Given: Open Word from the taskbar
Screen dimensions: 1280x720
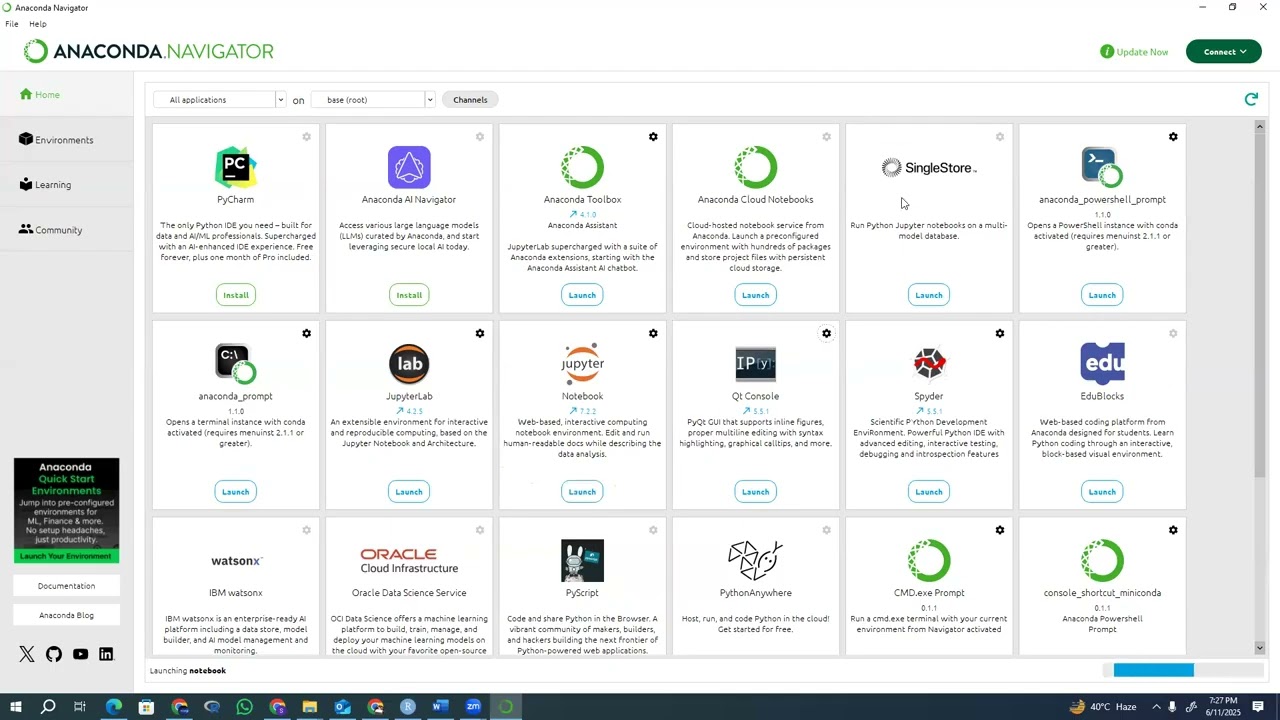Looking at the screenshot, I should pos(440,707).
